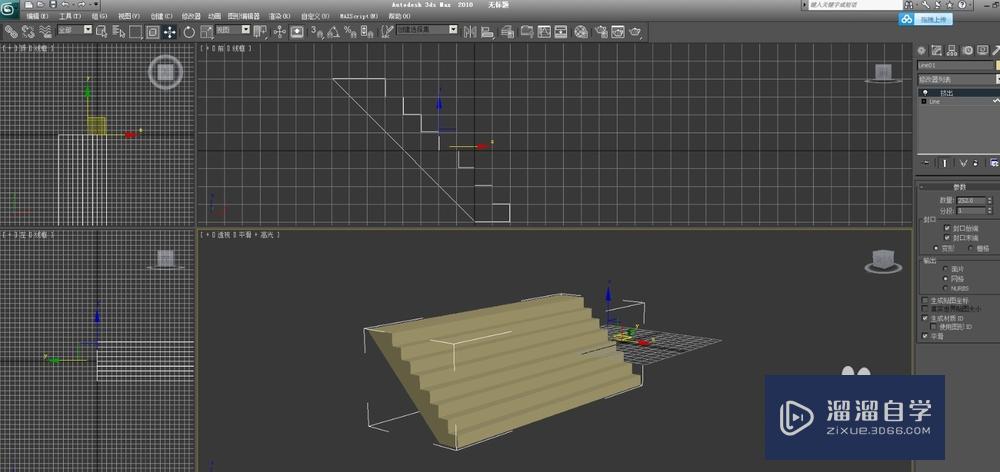Expand the Line entry in modifier stack

(x=923, y=101)
